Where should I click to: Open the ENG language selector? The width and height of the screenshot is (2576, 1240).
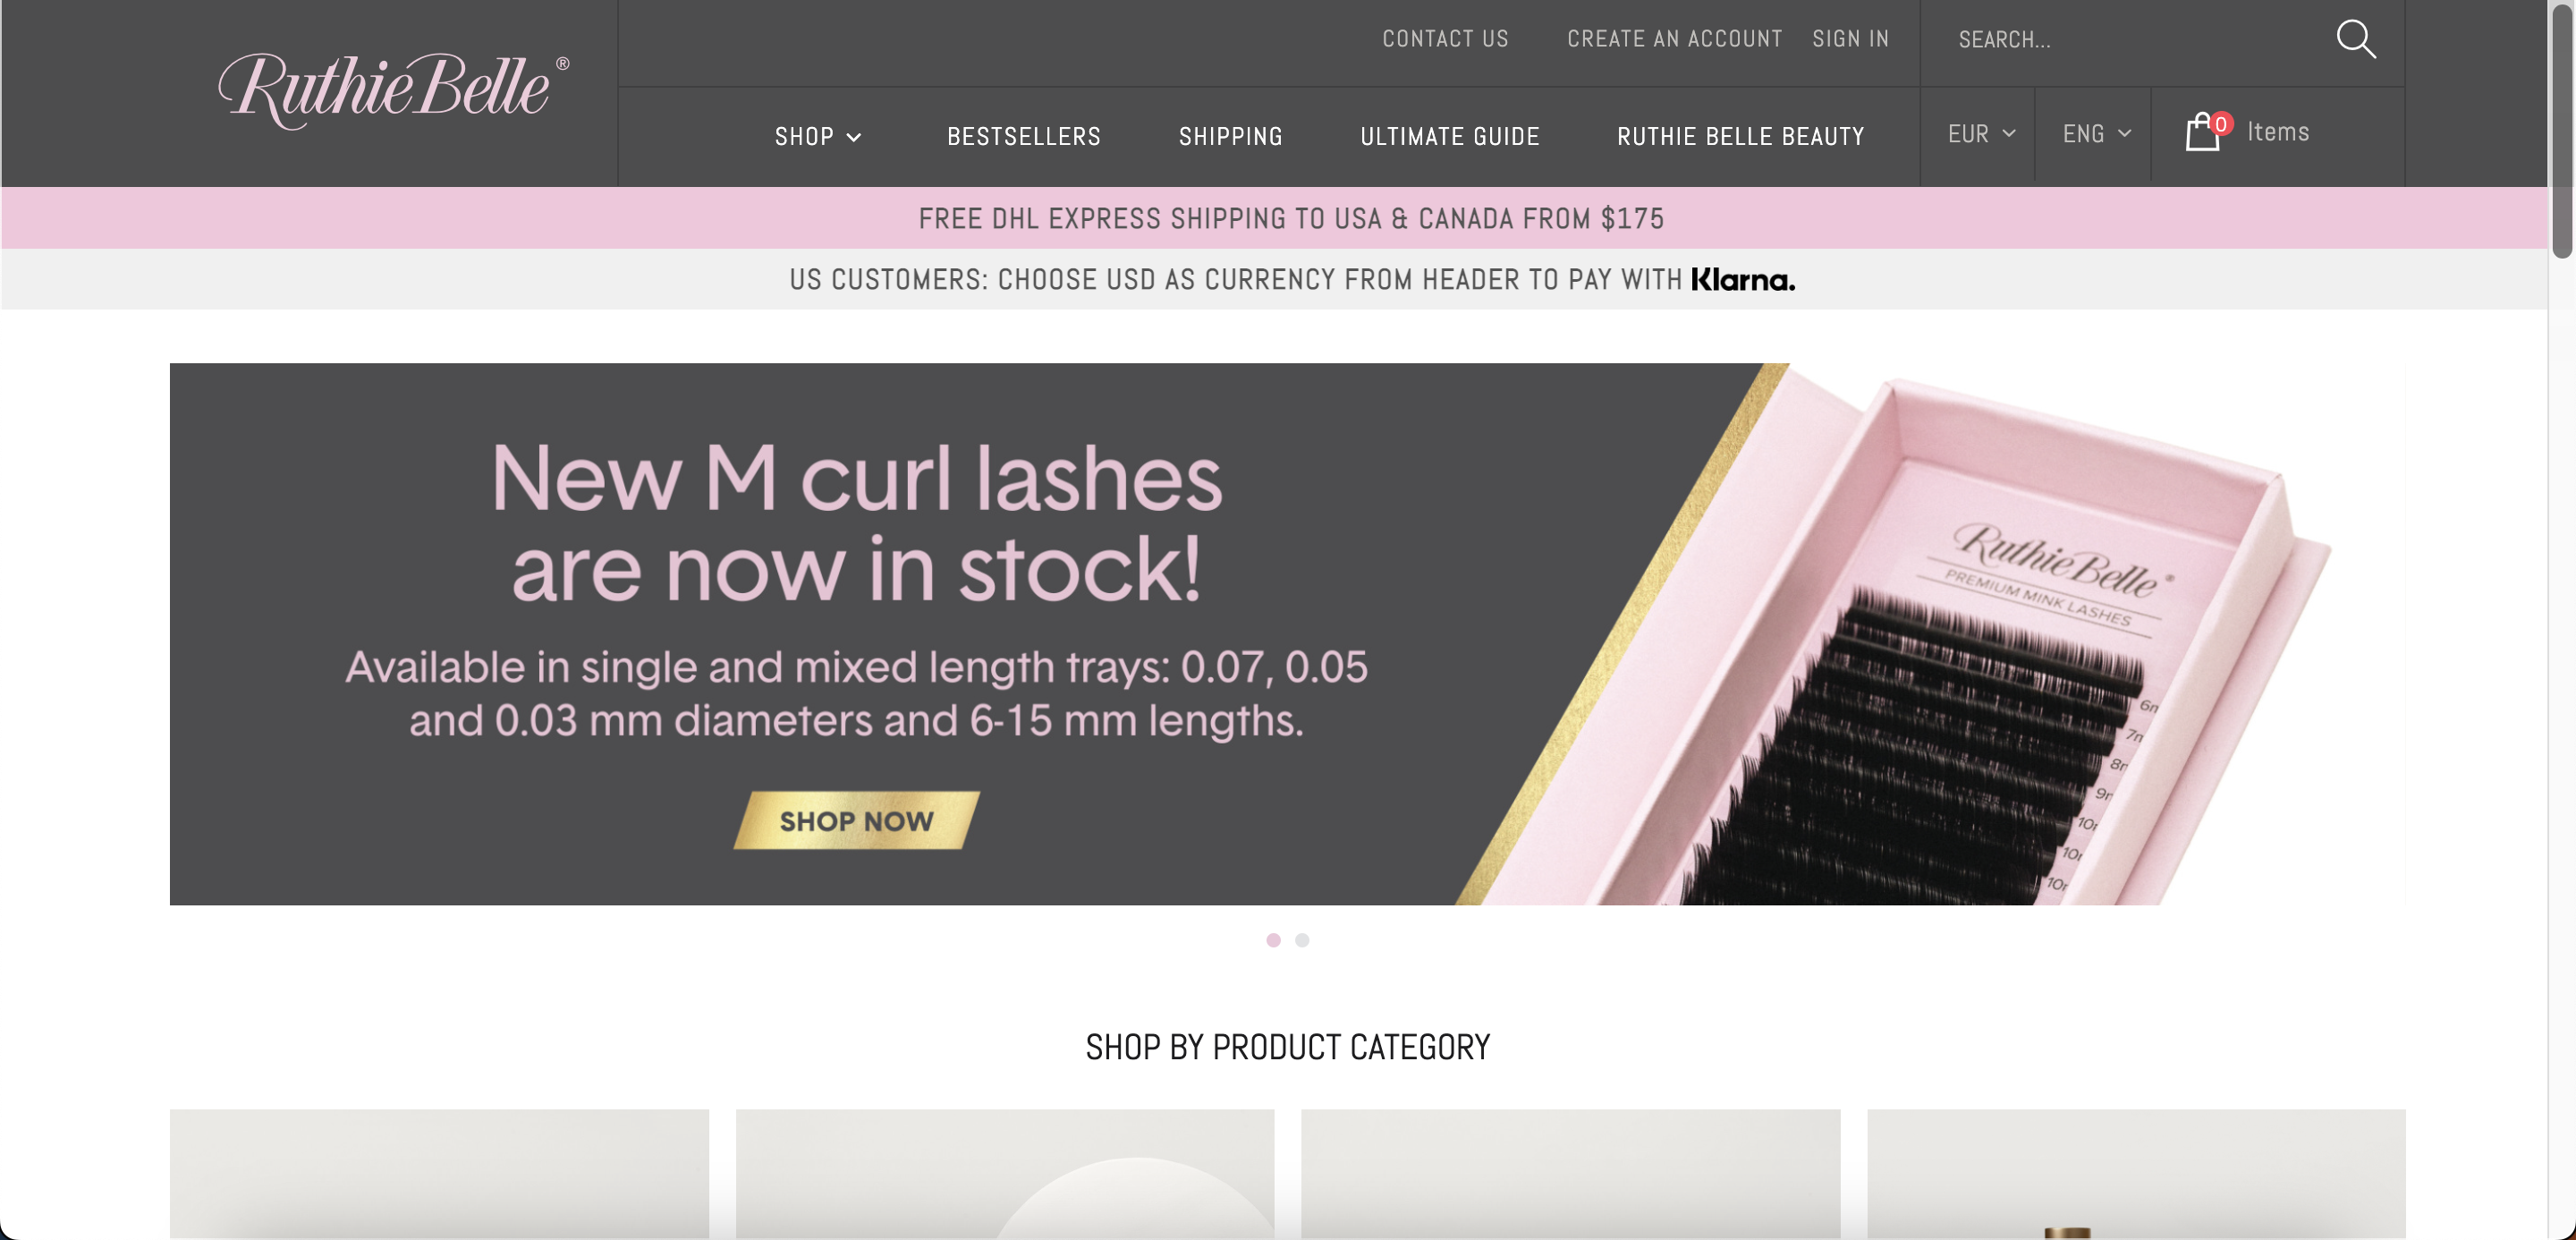[2097, 134]
